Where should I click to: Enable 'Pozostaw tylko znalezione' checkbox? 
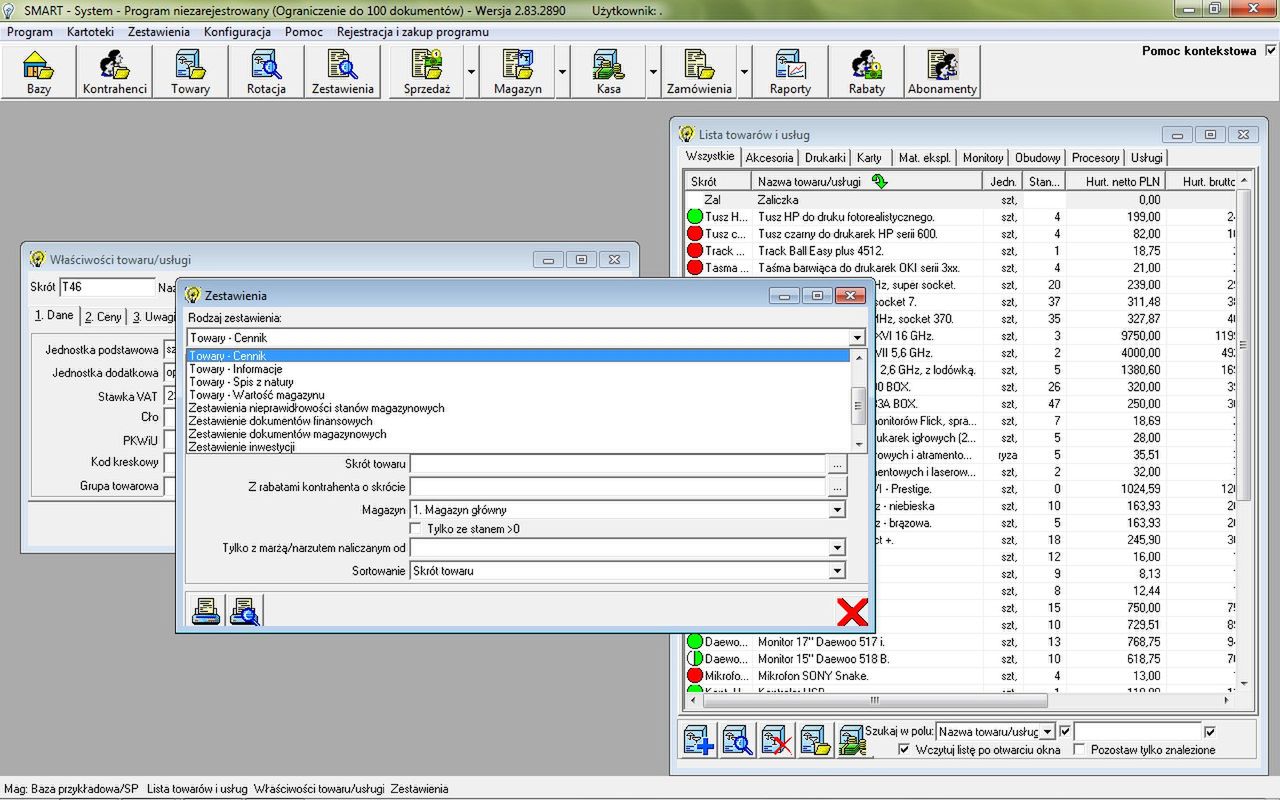coord(1080,749)
